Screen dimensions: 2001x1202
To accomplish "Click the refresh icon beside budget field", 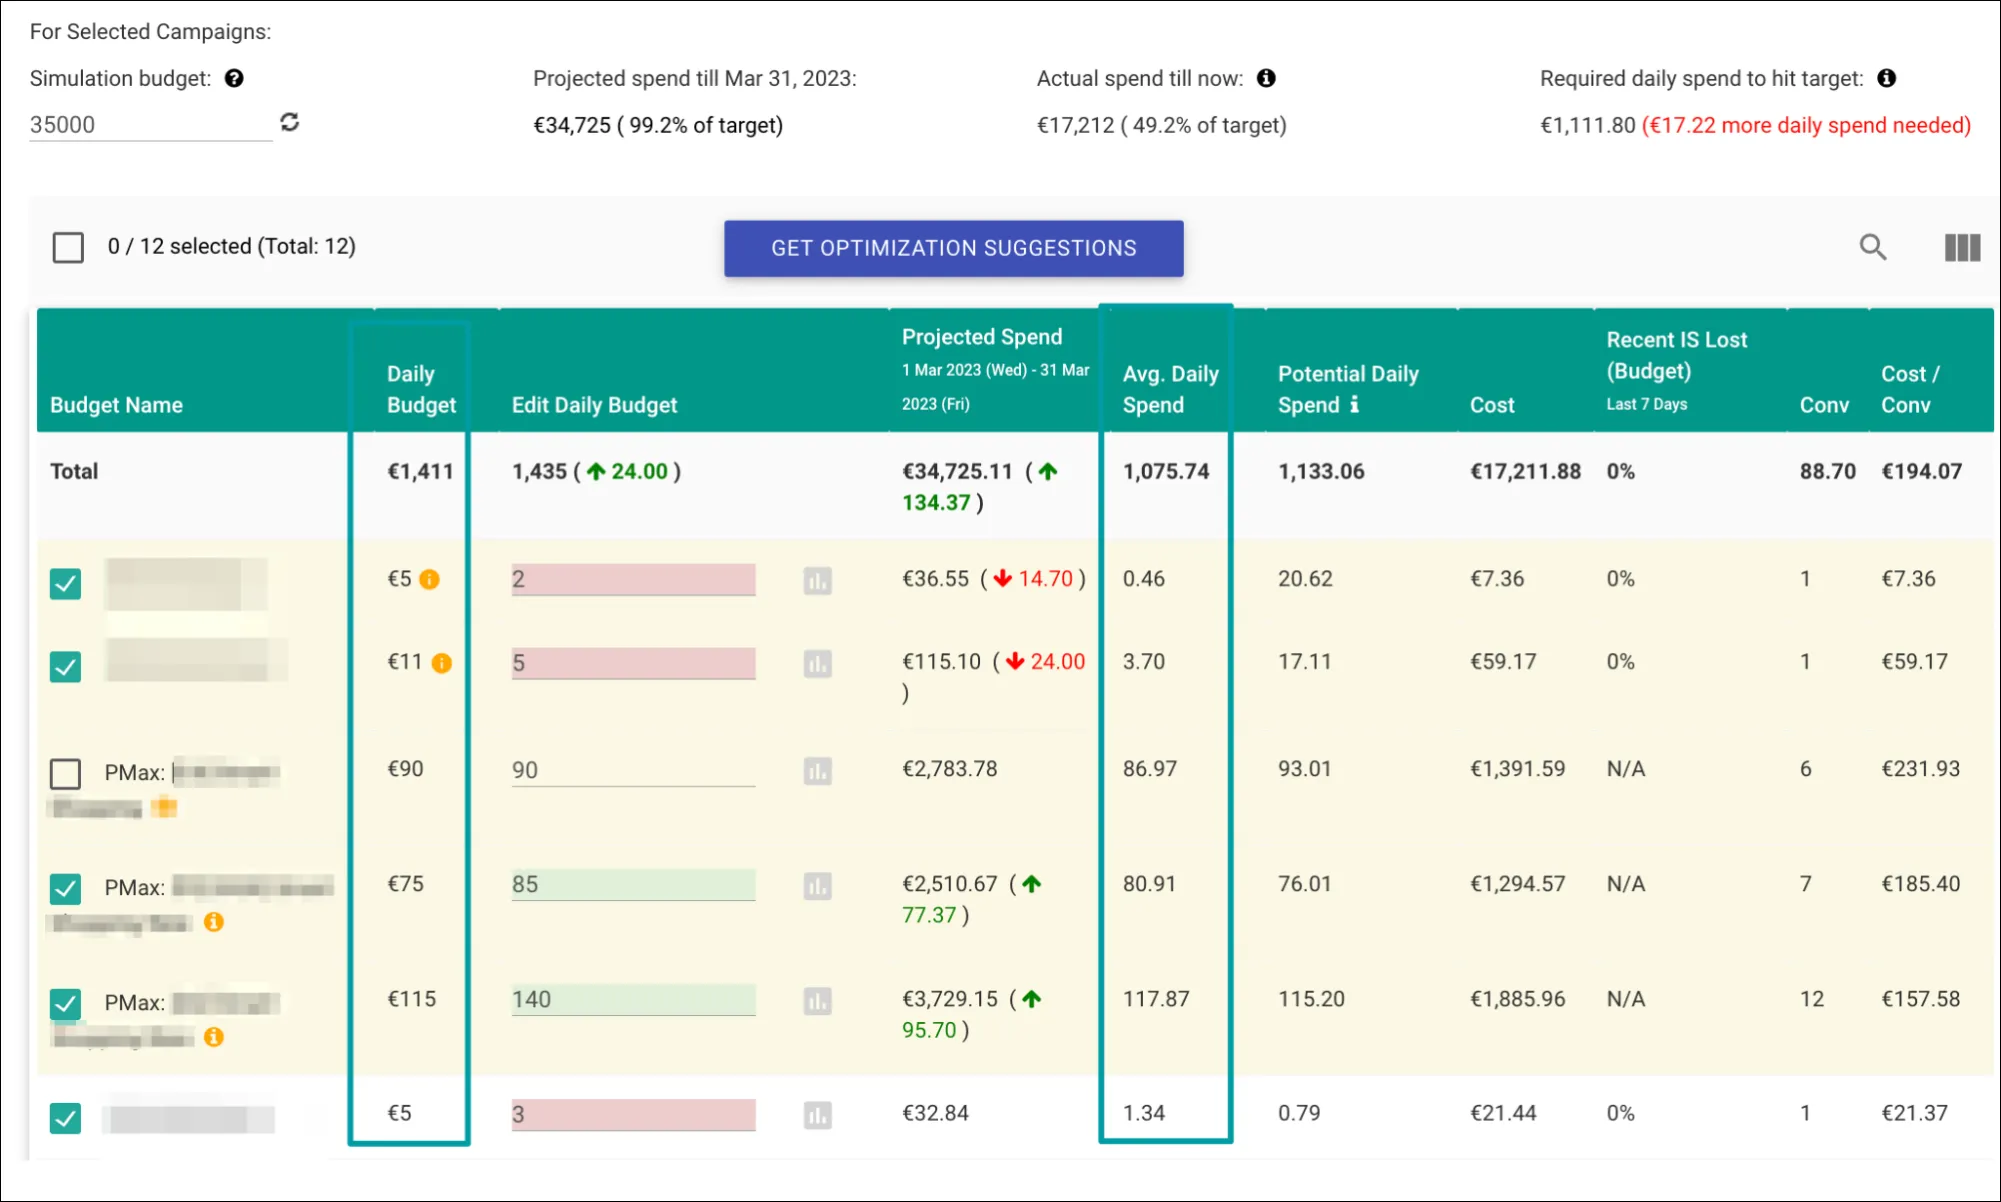I will coord(290,122).
